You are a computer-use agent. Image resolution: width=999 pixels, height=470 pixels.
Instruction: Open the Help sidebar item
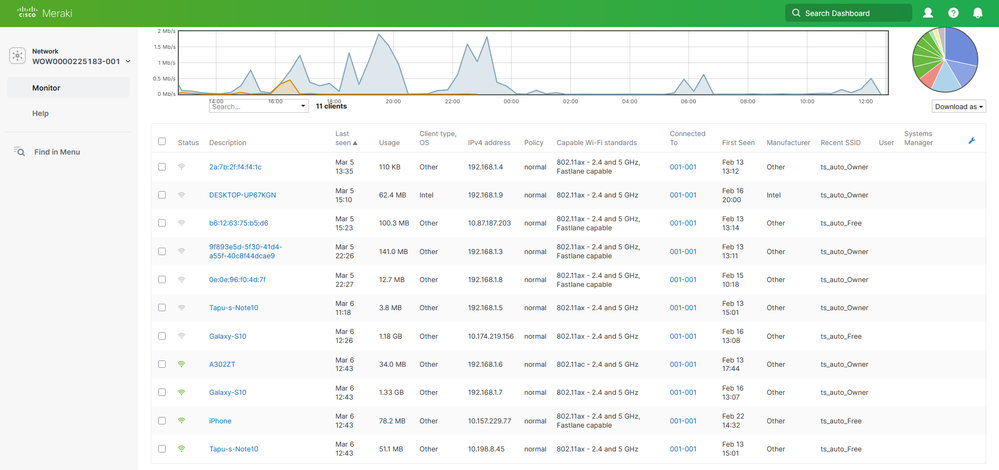40,114
